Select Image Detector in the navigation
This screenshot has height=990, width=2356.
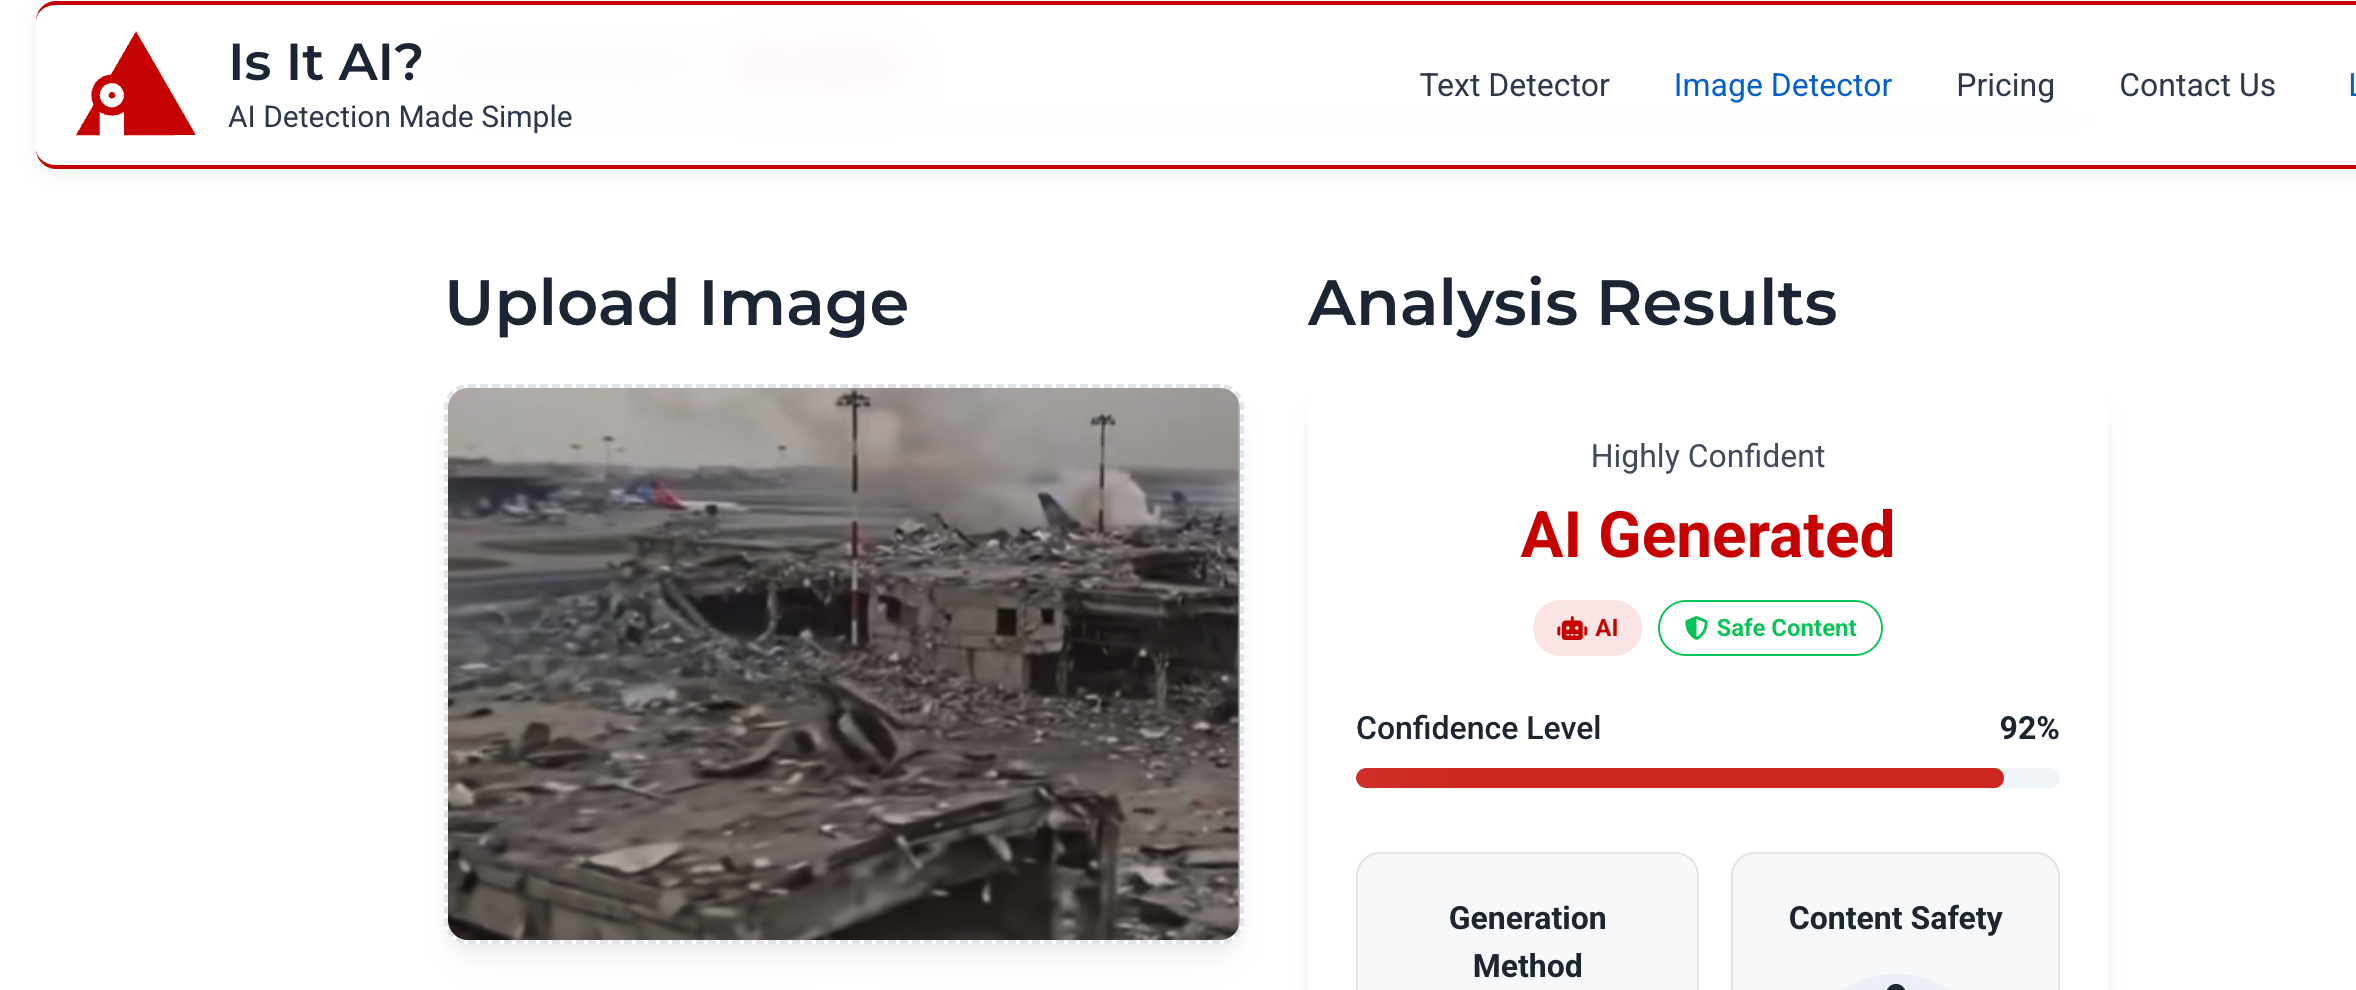pos(1782,86)
